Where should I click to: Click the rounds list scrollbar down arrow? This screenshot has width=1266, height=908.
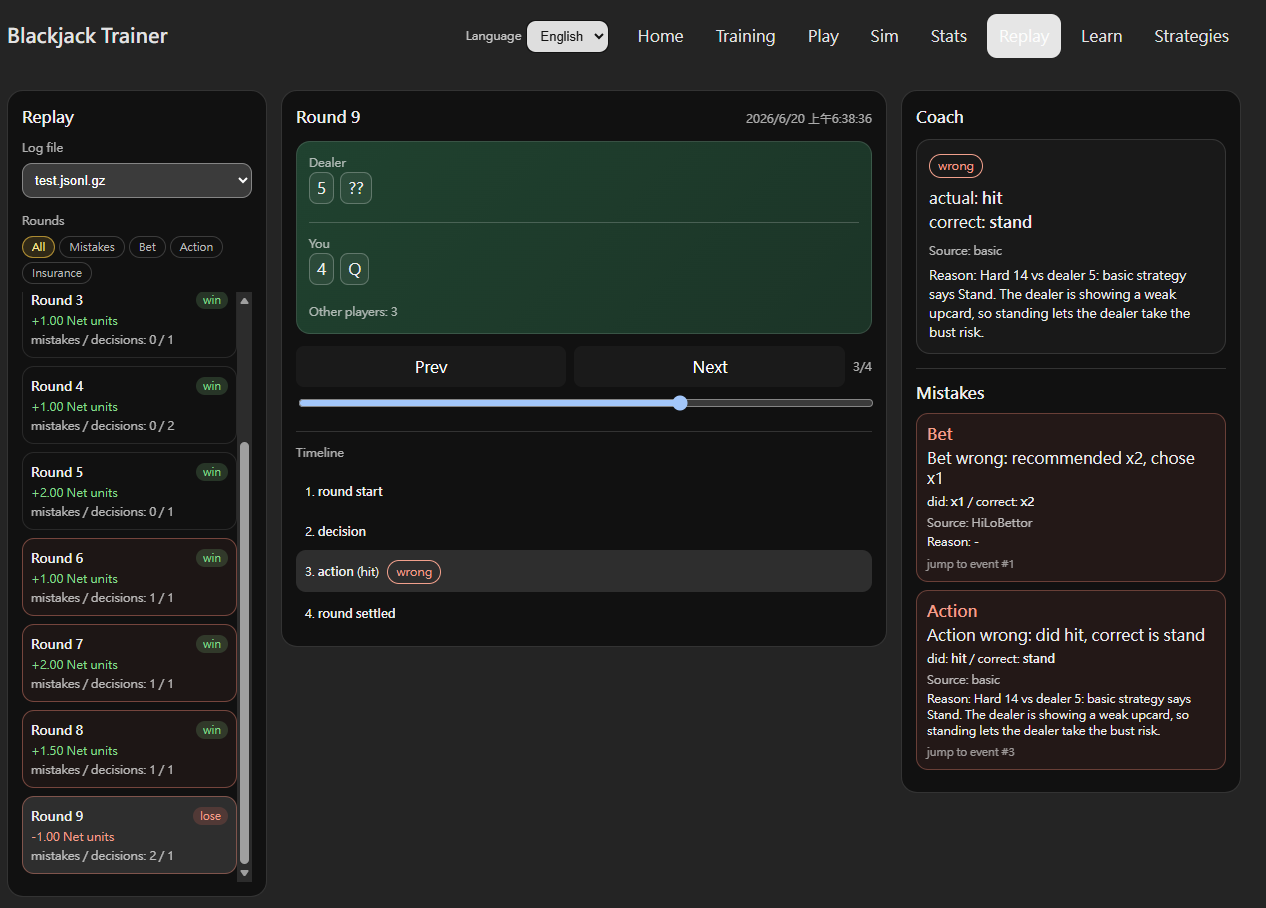pos(244,873)
